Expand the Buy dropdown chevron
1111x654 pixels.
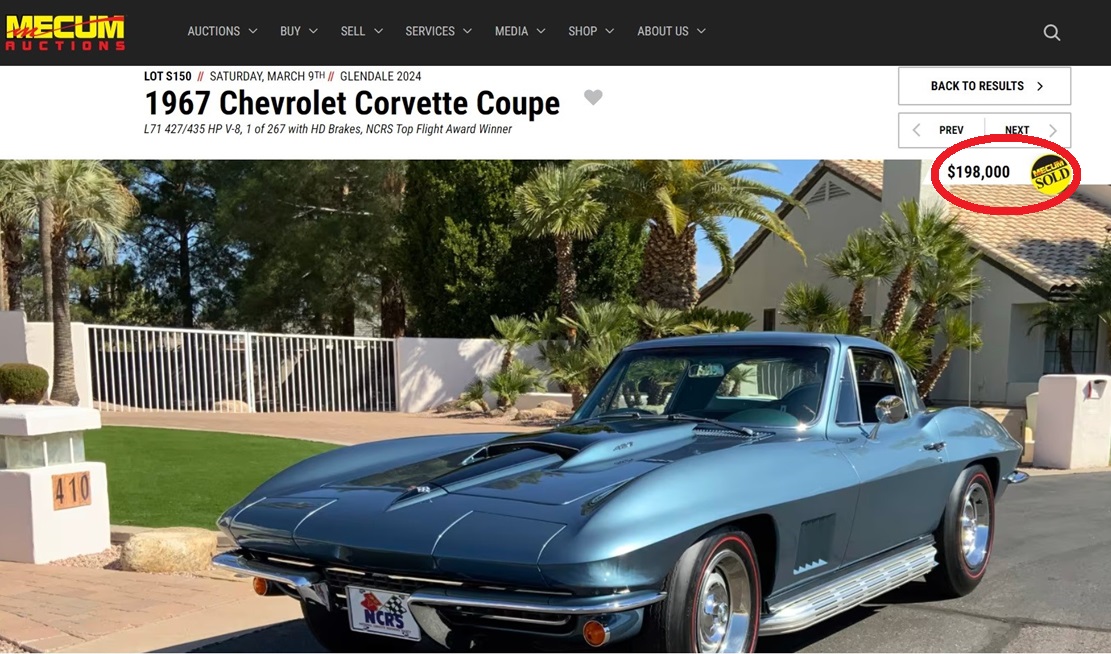click(313, 31)
